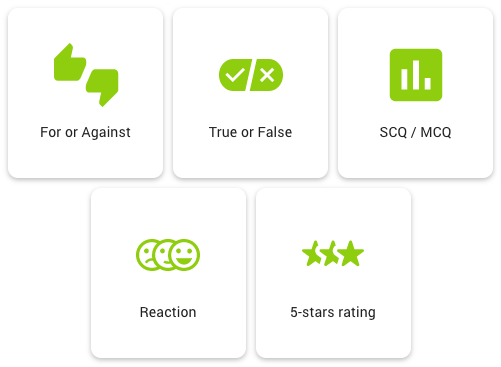Click the thumbs-up icon in For or Against
The height and width of the screenshot is (367, 501).
click(x=70, y=62)
